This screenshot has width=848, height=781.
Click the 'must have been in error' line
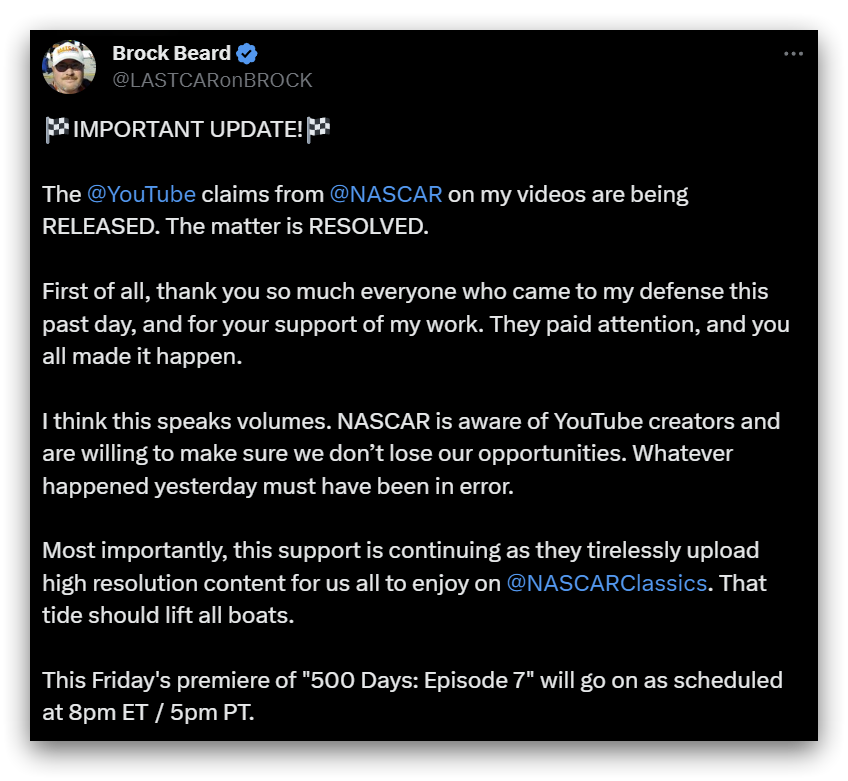(x=388, y=486)
